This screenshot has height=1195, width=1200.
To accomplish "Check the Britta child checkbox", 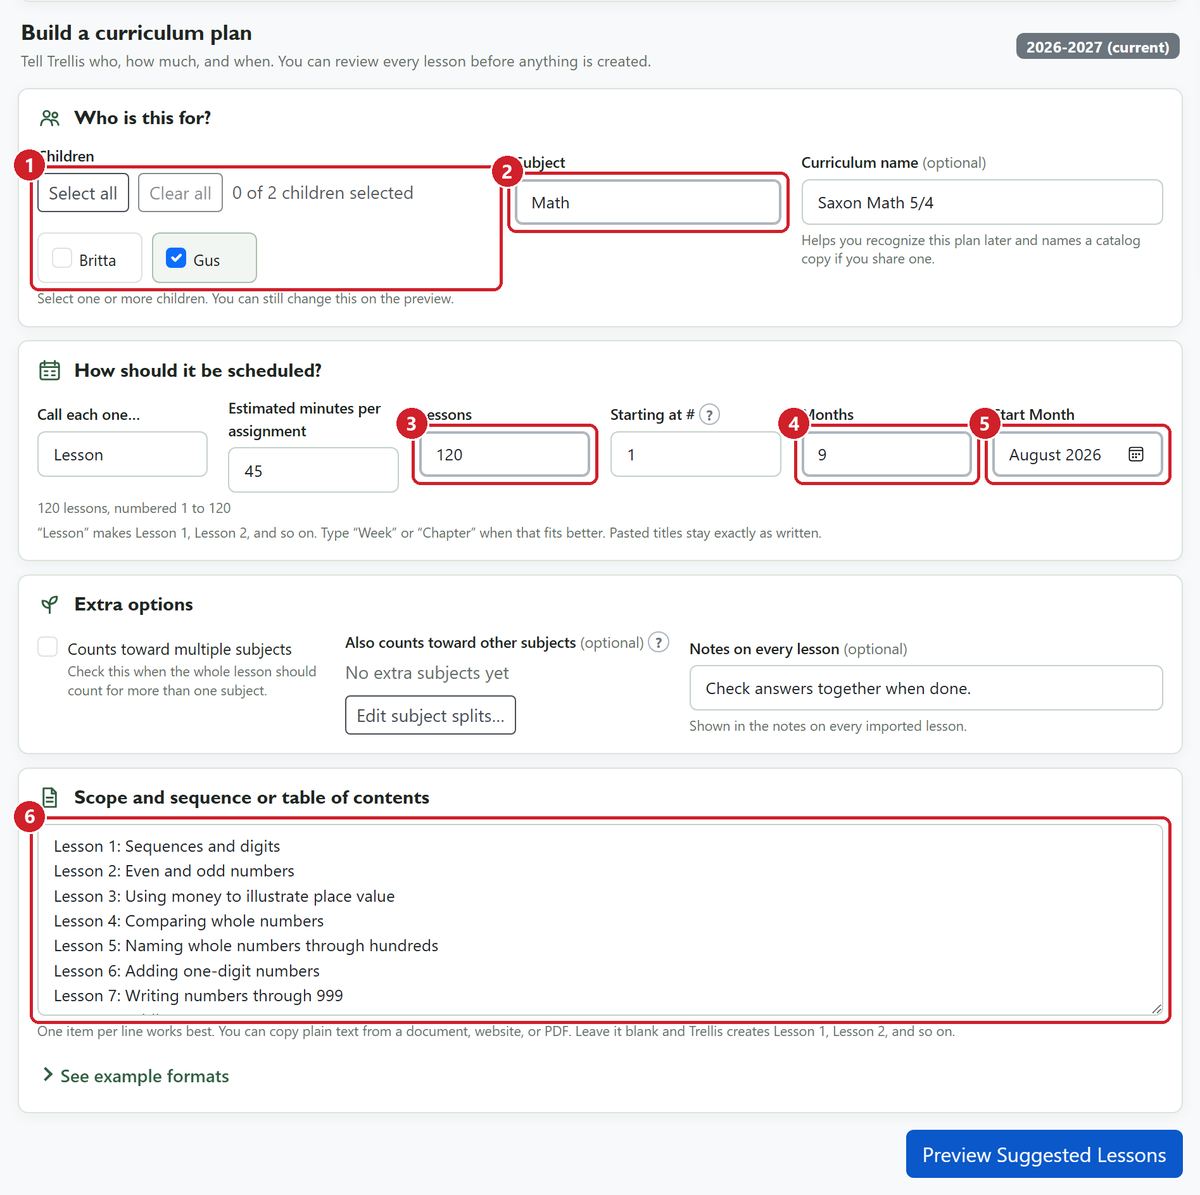I will point(62,258).
